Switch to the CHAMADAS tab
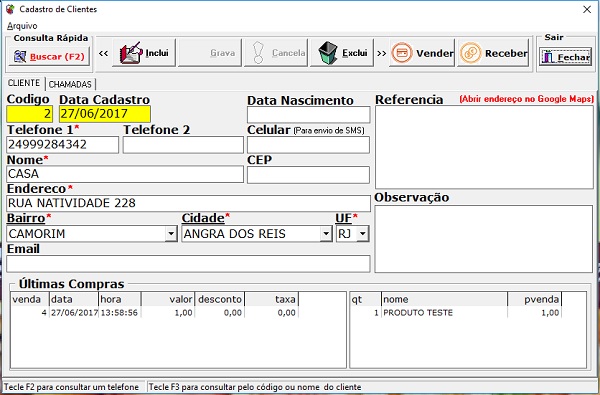The height and width of the screenshot is (395, 600). (x=70, y=84)
